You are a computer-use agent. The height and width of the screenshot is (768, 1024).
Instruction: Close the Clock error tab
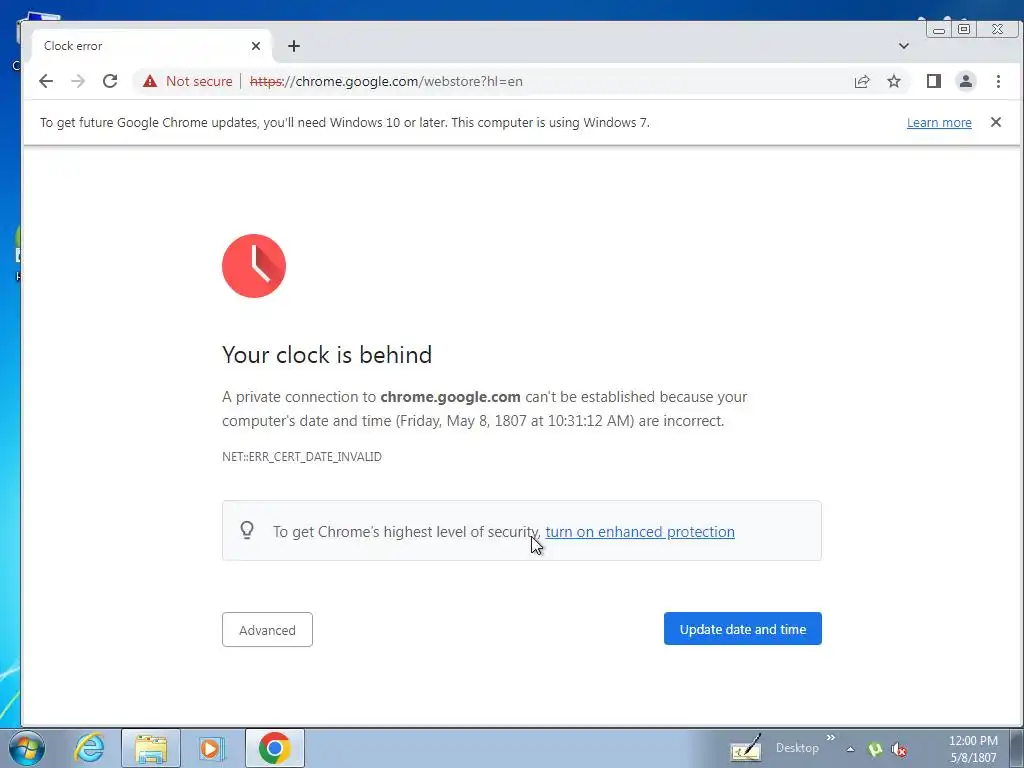tap(256, 46)
